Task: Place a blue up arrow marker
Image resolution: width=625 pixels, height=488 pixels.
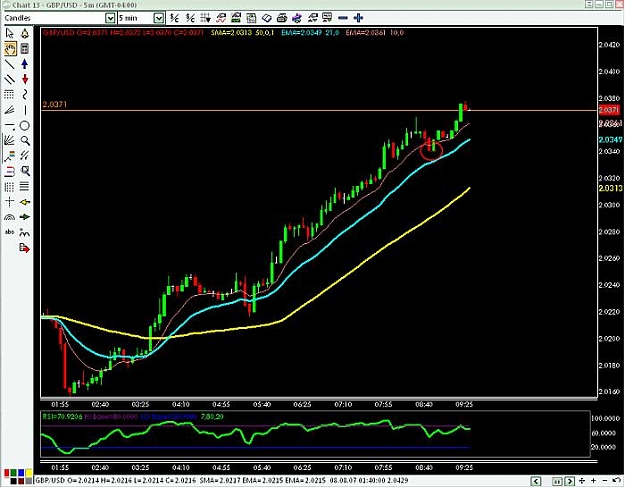Action: tap(25, 64)
